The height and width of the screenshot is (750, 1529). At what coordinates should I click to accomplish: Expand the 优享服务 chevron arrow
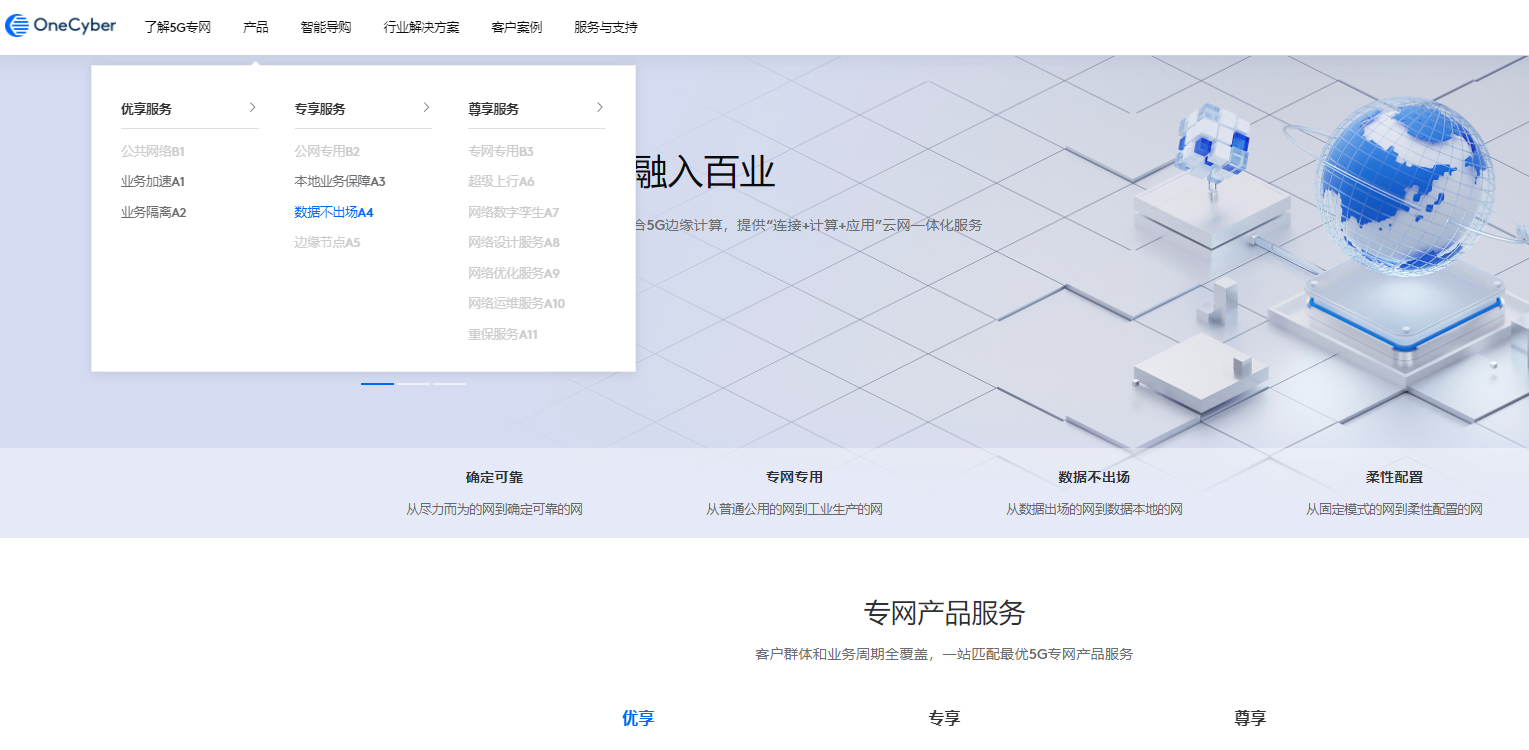coord(253,107)
